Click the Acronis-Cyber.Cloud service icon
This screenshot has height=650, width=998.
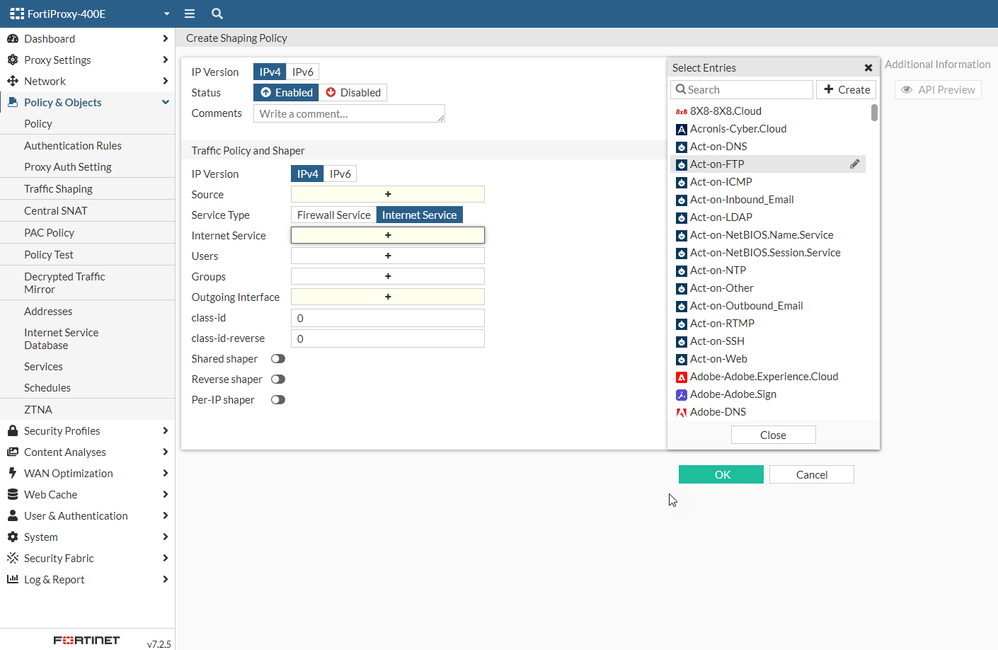(x=681, y=129)
